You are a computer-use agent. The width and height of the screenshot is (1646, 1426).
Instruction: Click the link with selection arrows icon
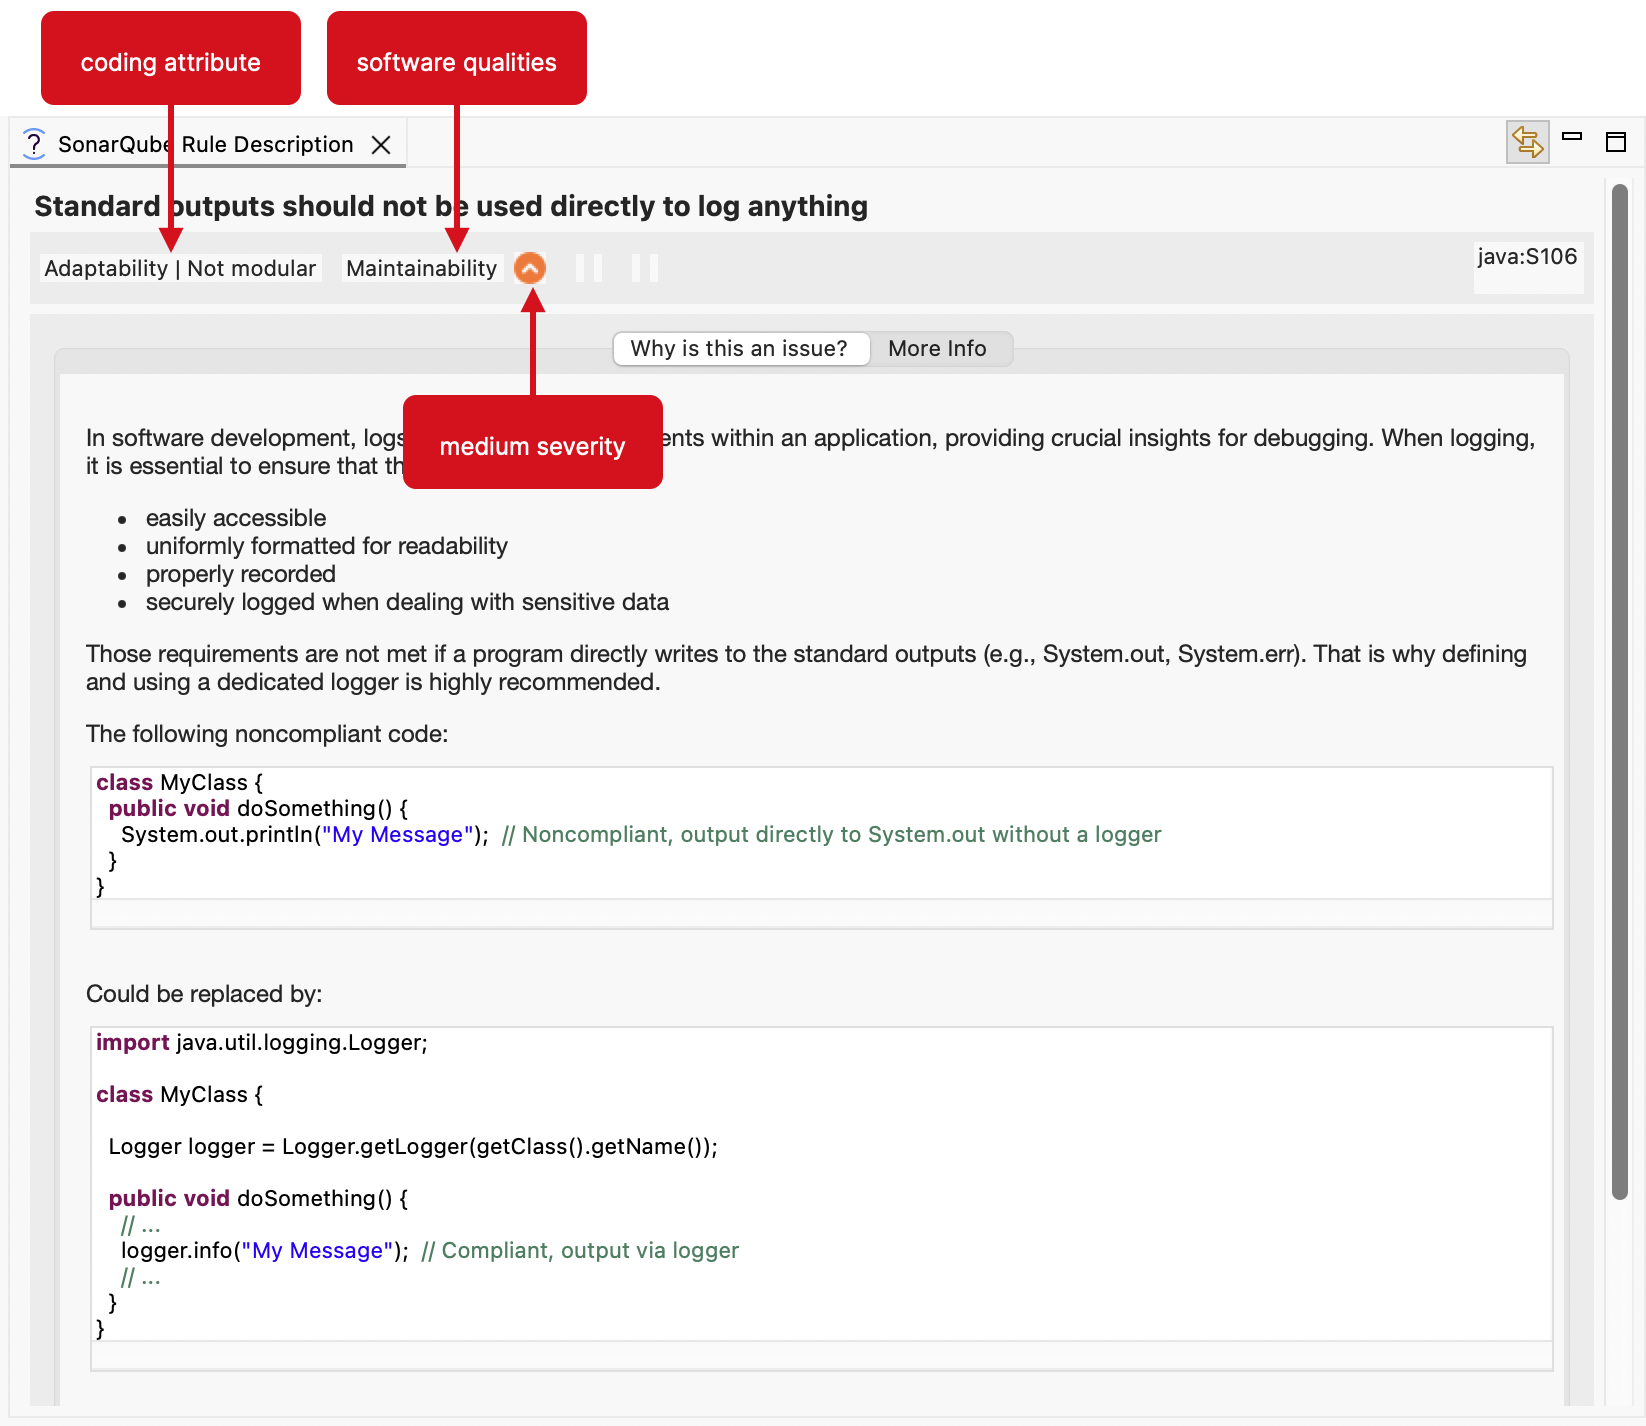(x=1527, y=142)
